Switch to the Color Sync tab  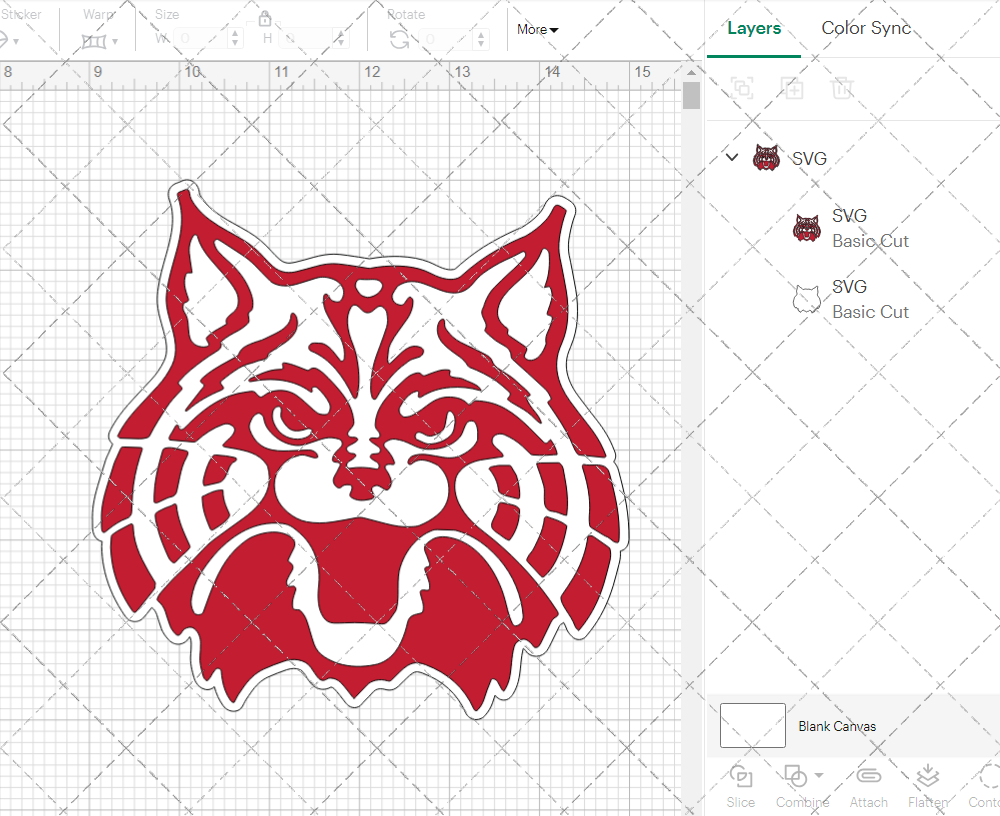866,28
